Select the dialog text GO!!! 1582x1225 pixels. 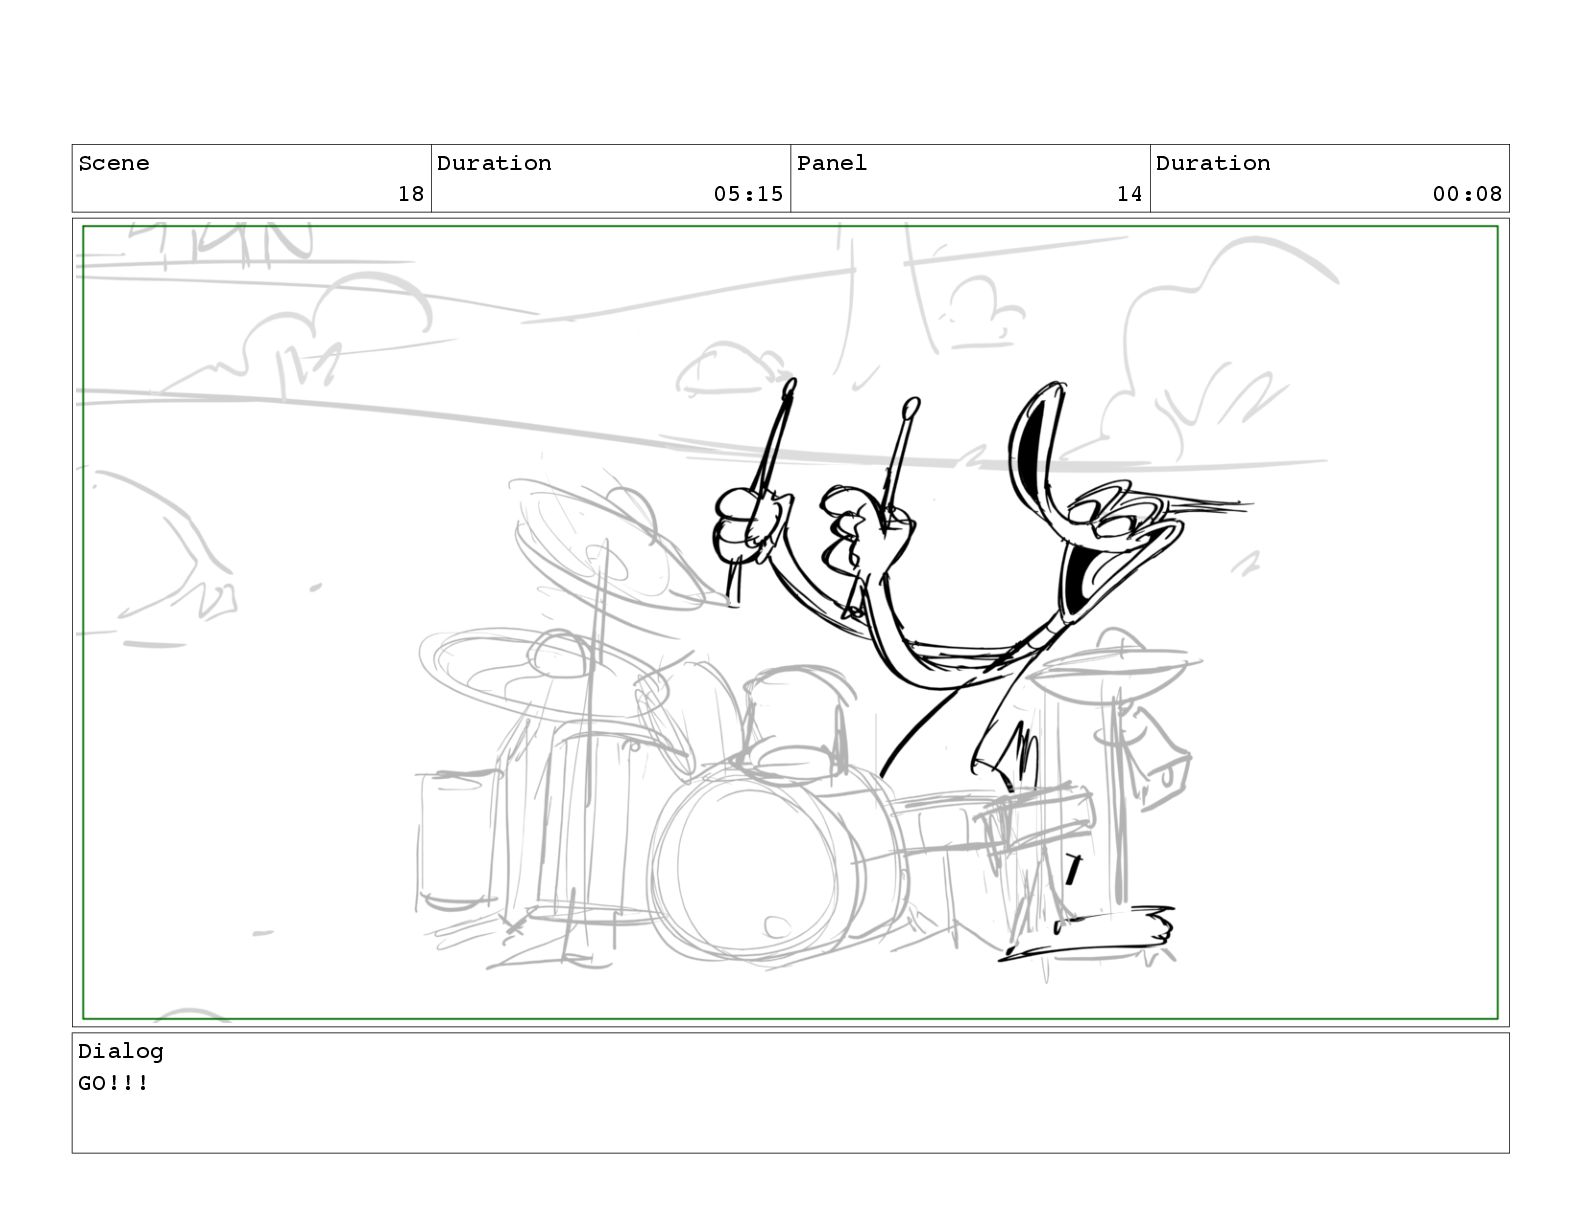click(x=114, y=1083)
